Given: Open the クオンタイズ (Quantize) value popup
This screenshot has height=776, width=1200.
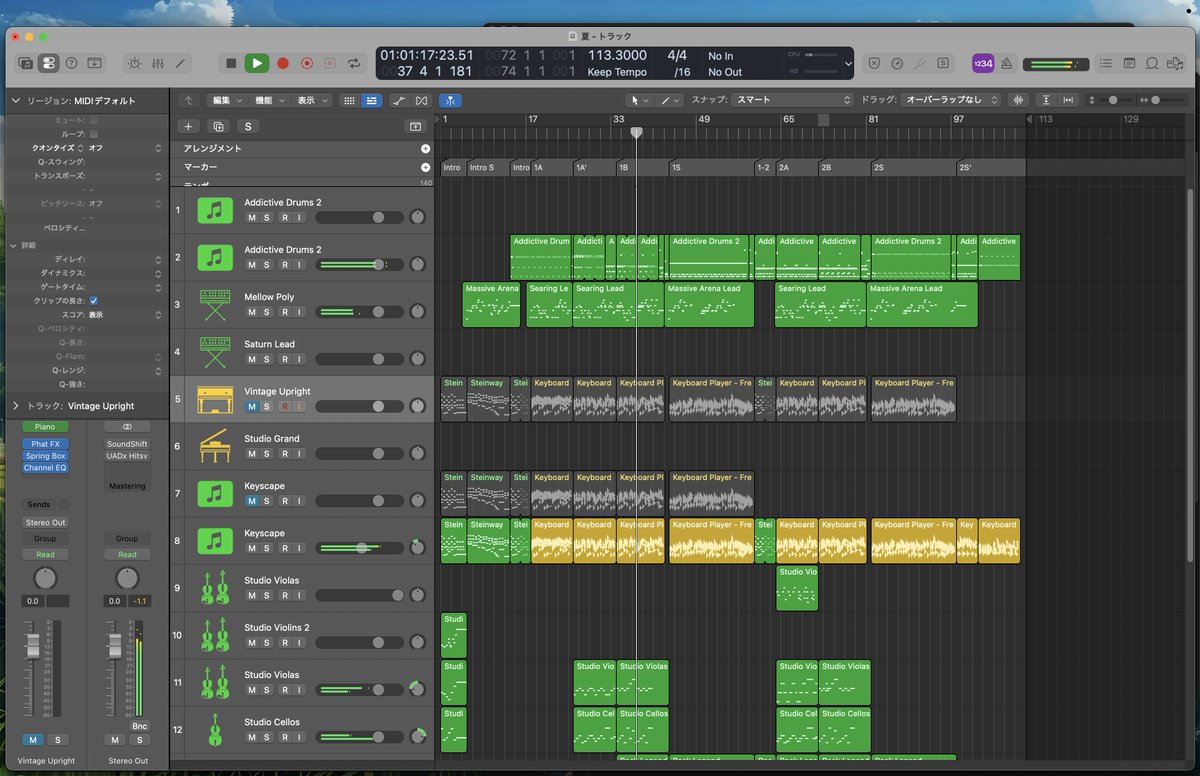Looking at the screenshot, I should (x=126, y=148).
